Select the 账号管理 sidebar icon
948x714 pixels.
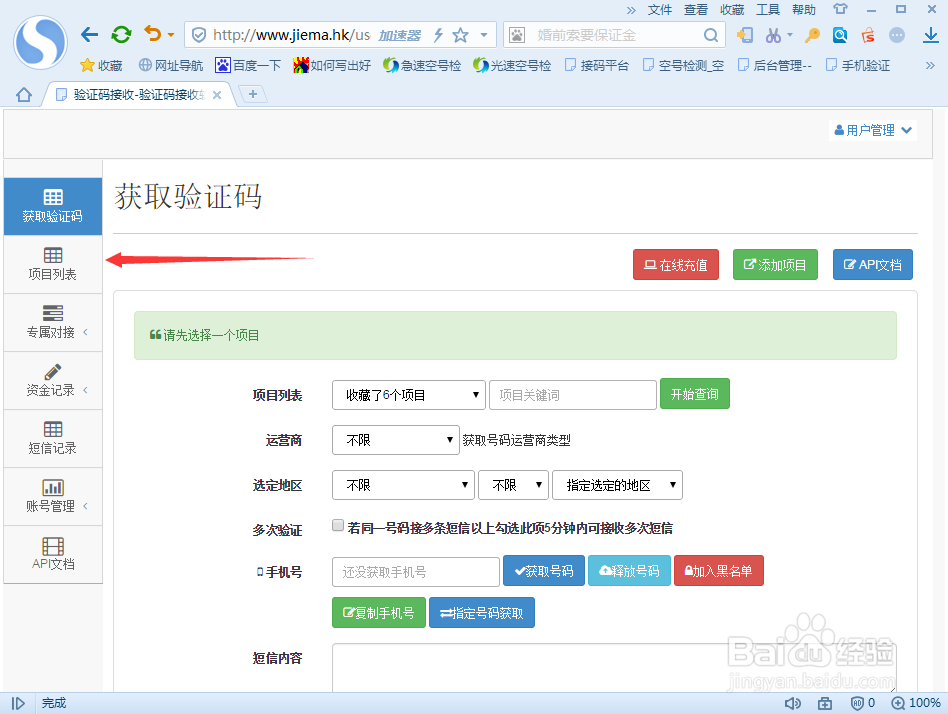pyautogui.click(x=52, y=496)
